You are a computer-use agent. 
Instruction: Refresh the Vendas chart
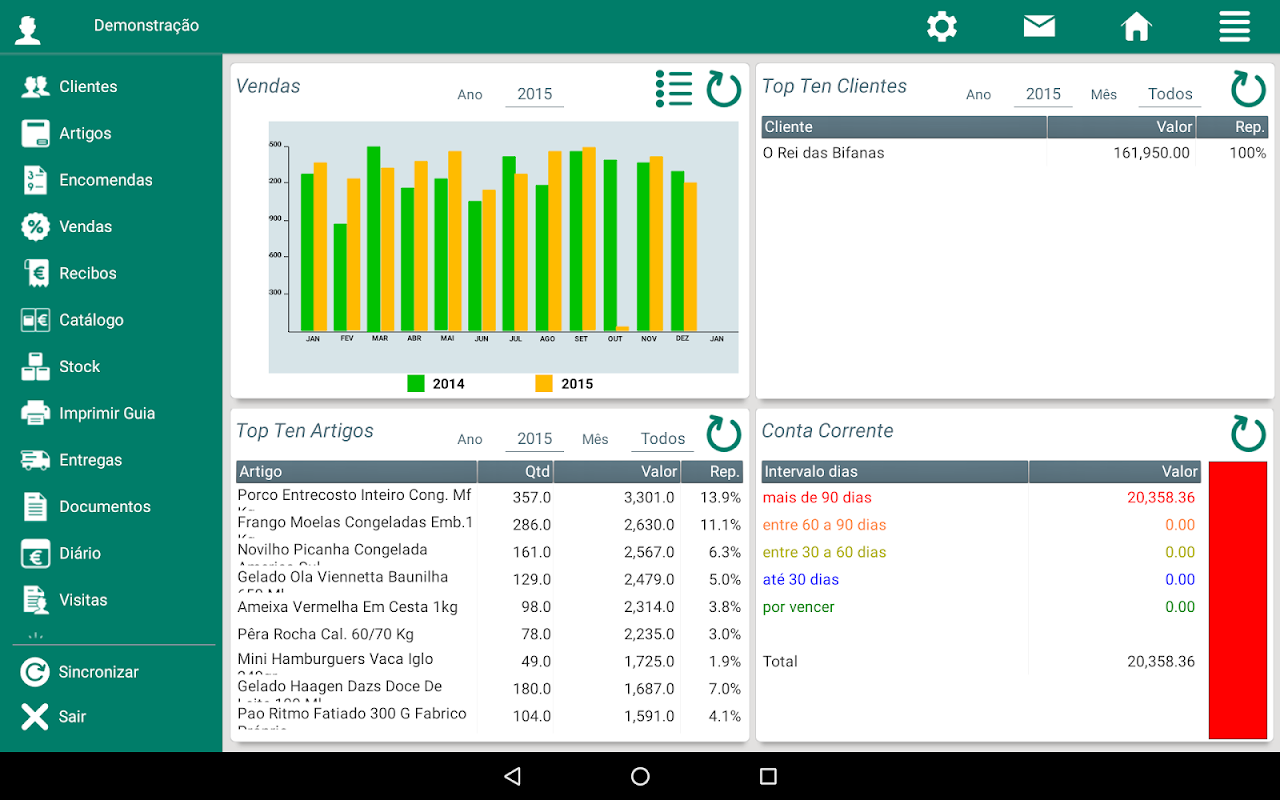724,89
